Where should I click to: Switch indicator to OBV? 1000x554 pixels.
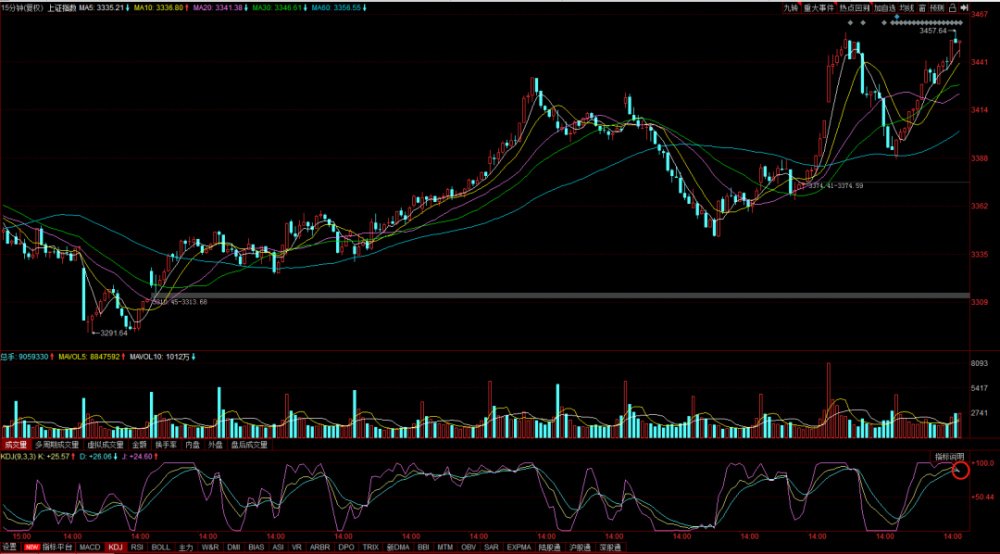469,547
